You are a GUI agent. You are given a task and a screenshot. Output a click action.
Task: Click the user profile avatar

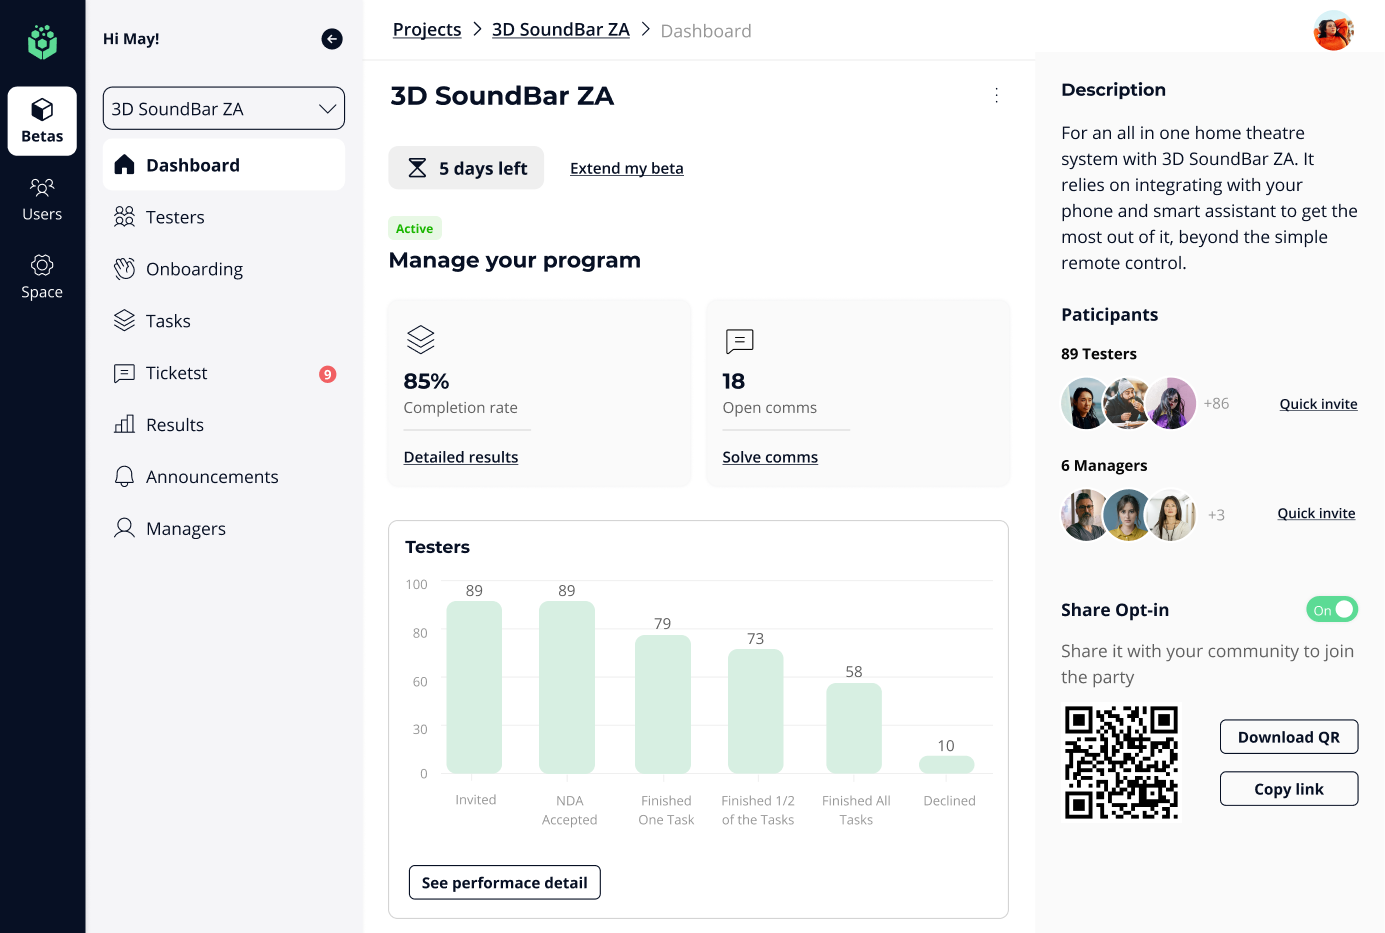(1333, 31)
